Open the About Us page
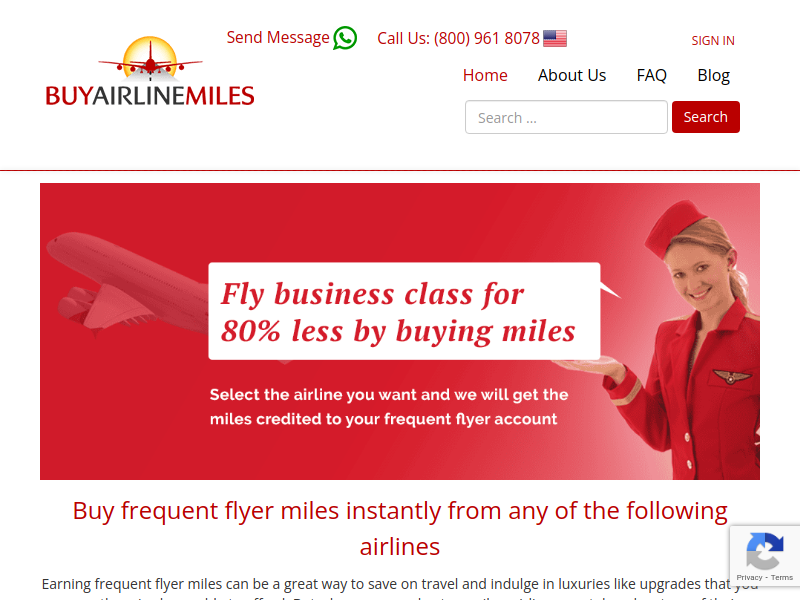The height and width of the screenshot is (600, 800). pyautogui.click(x=571, y=76)
